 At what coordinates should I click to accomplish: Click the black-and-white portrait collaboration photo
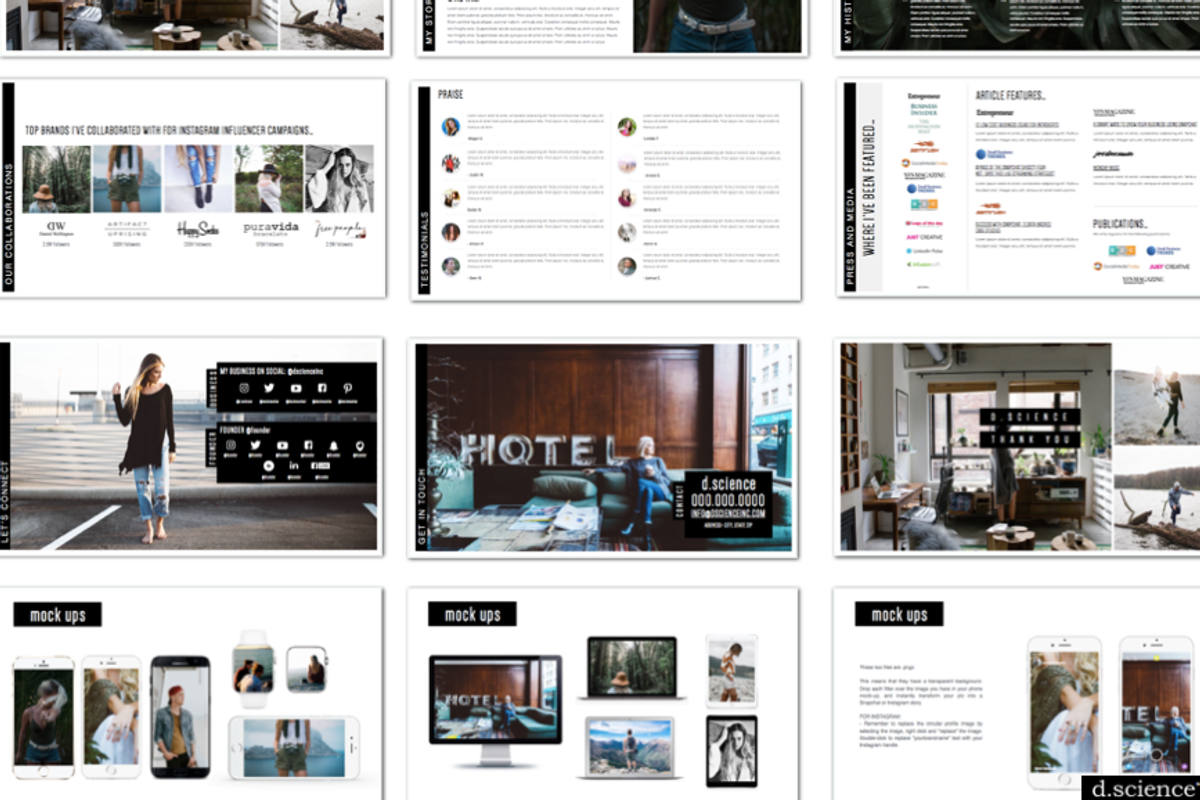pyautogui.click(x=339, y=179)
